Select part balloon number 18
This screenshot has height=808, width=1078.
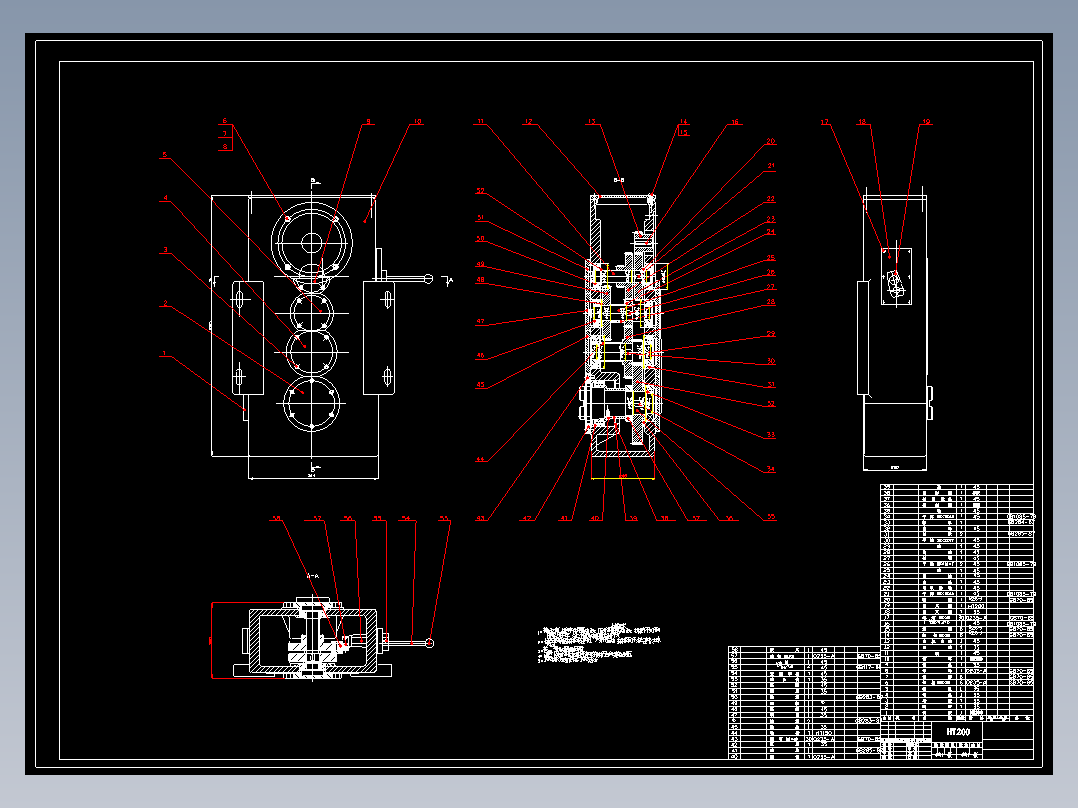pyautogui.click(x=862, y=122)
